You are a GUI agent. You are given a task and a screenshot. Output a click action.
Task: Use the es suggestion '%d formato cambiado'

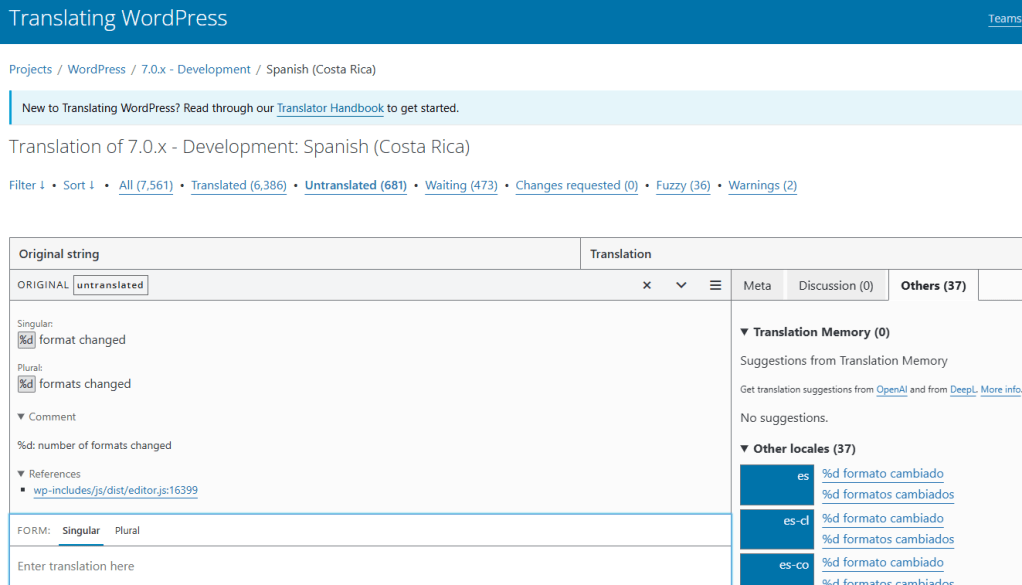pyautogui.click(x=882, y=474)
